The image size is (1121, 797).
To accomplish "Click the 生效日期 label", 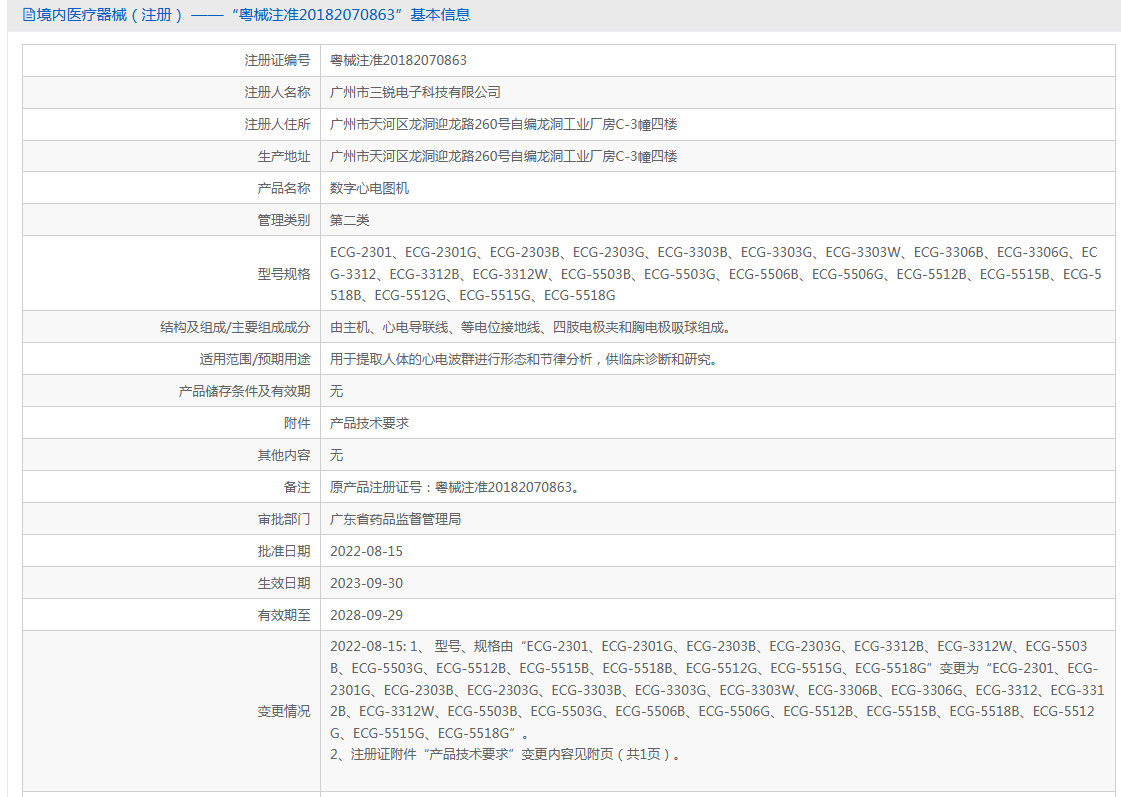I will pos(284,583).
